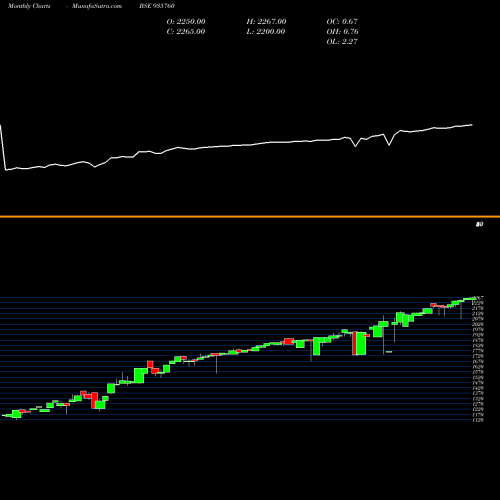Click the high price 'H: 2267.00'
The height and width of the screenshot is (500, 500).
[x=266, y=22]
